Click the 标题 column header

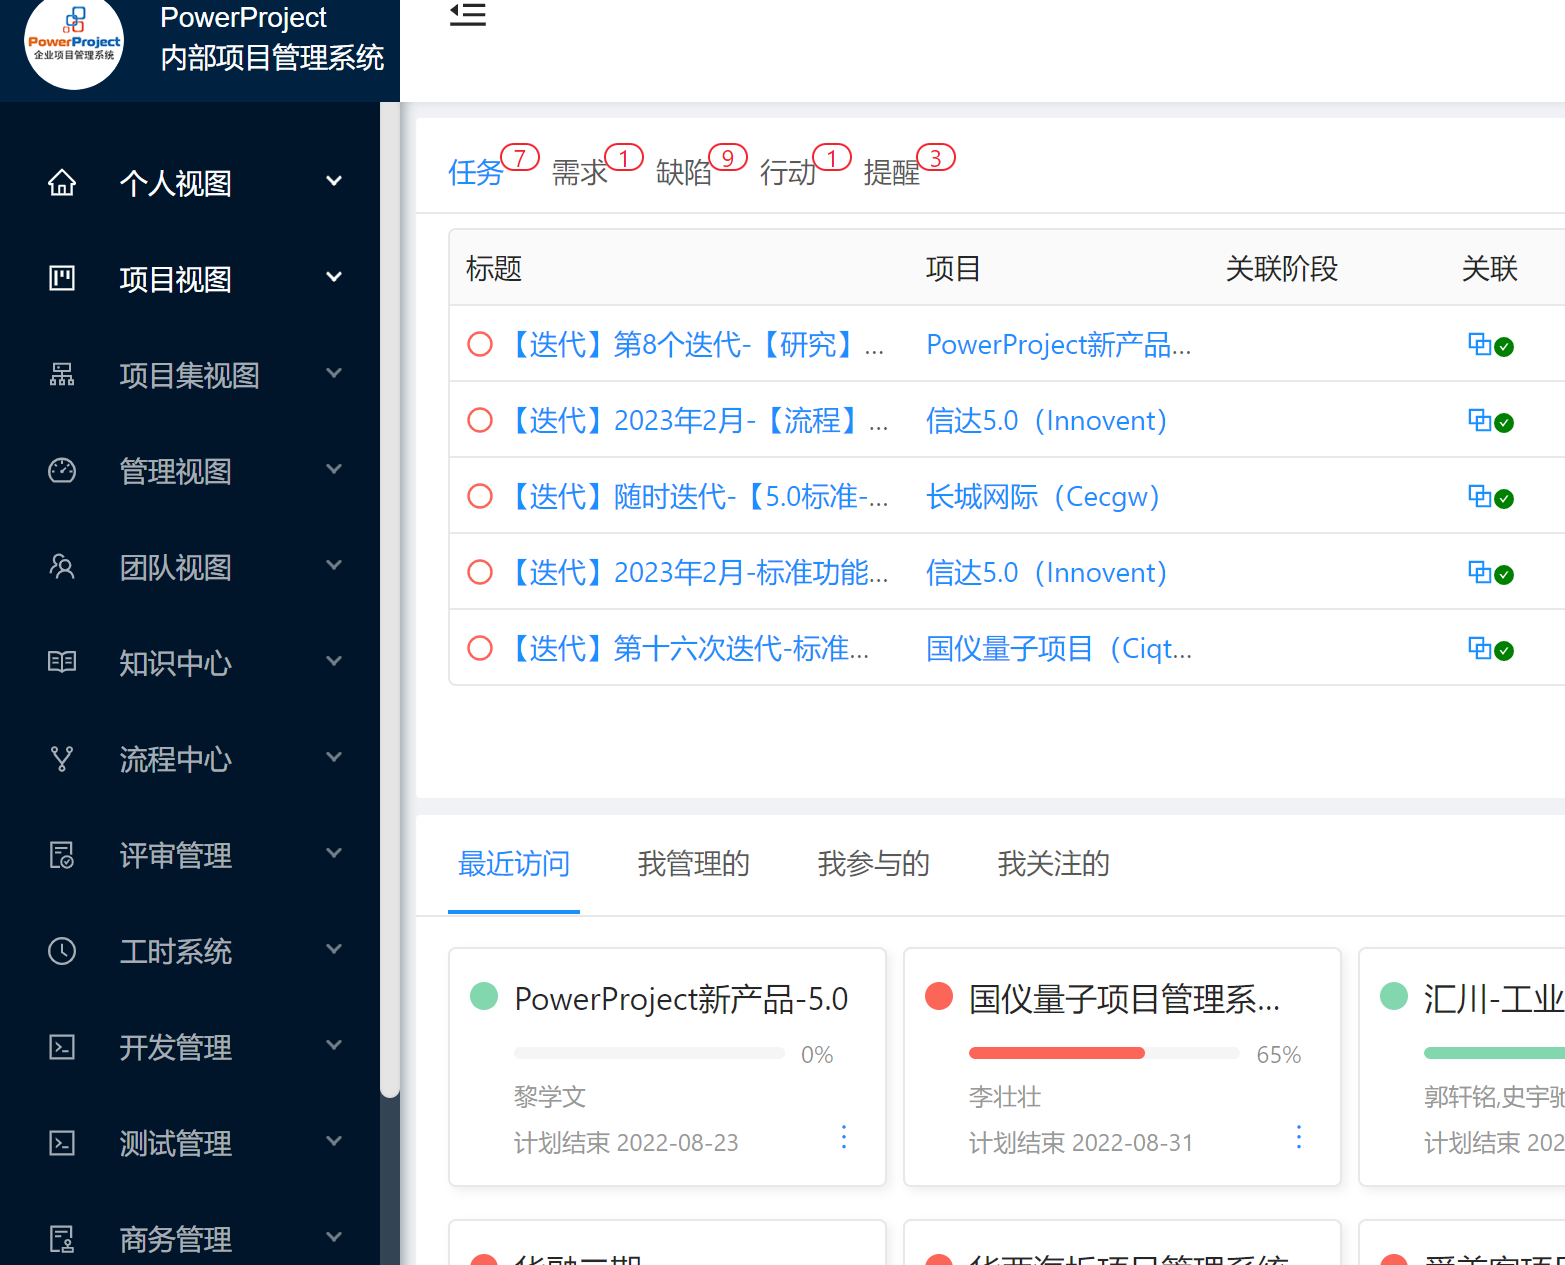(494, 269)
